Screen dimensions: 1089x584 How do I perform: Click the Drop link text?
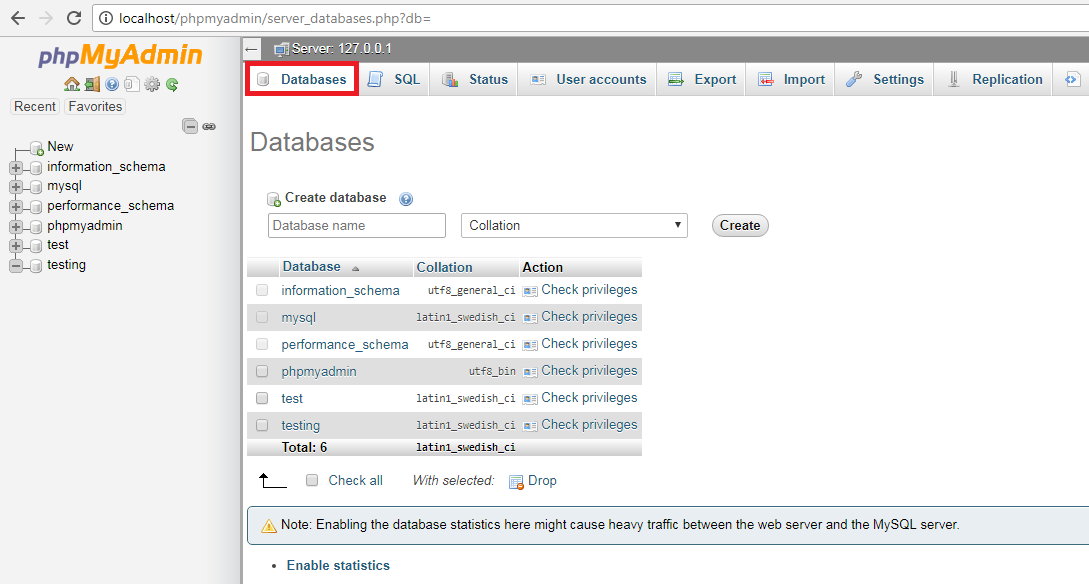[x=542, y=481]
